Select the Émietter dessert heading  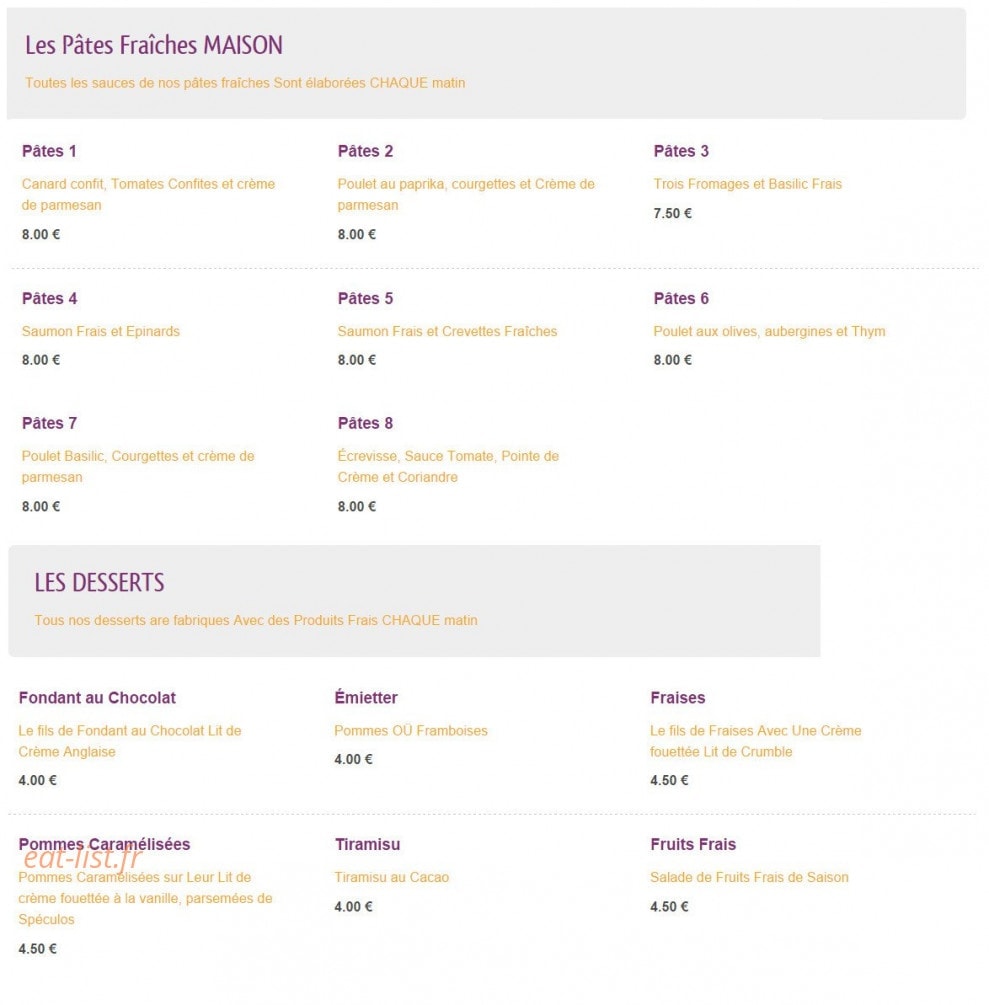(366, 698)
